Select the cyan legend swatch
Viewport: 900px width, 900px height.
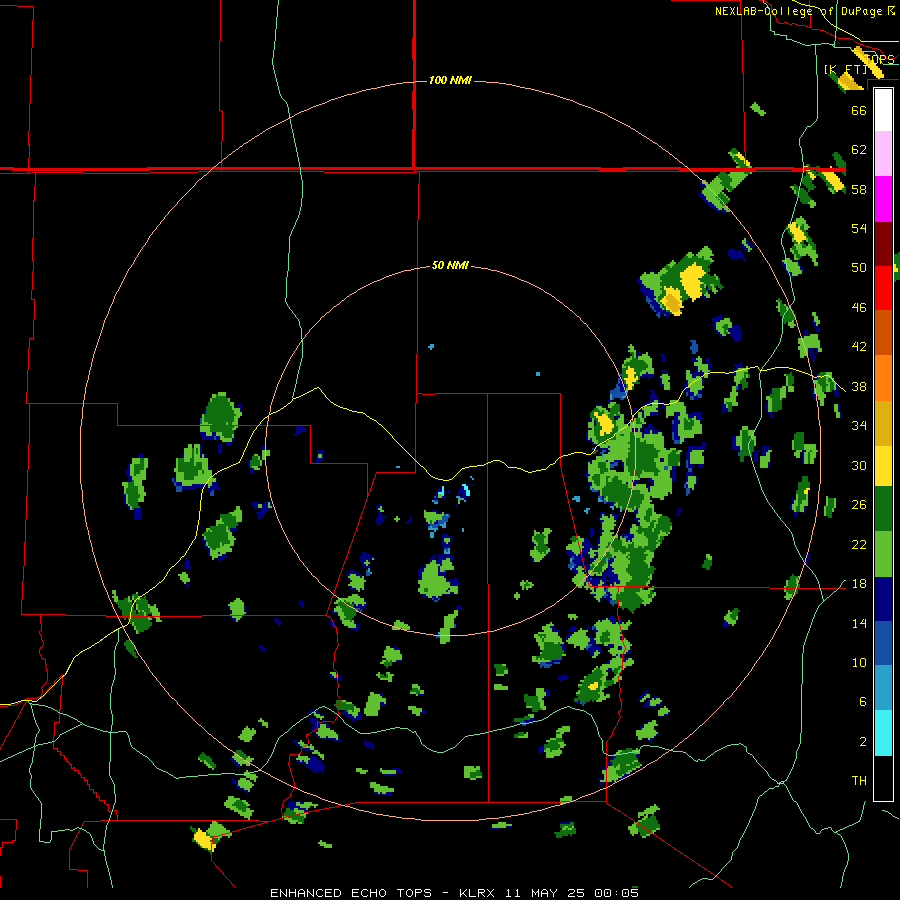(883, 733)
